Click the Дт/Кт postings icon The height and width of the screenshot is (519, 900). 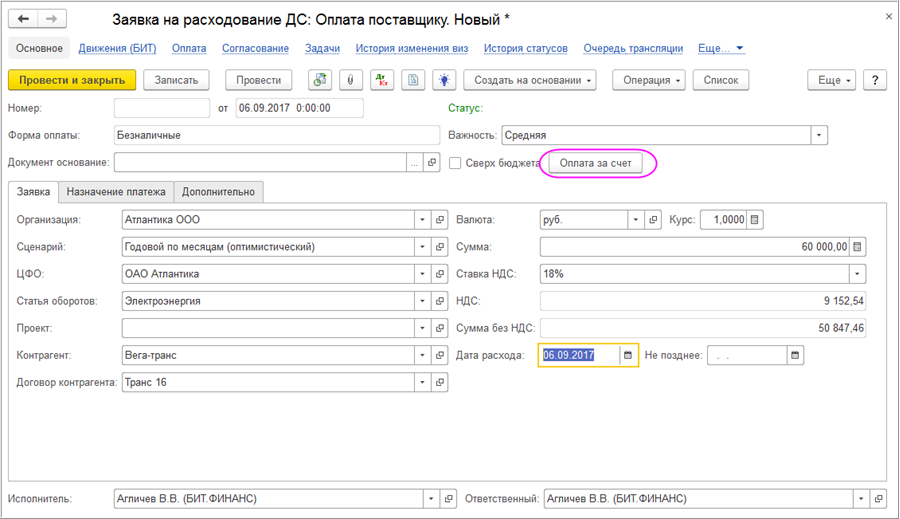[382, 80]
